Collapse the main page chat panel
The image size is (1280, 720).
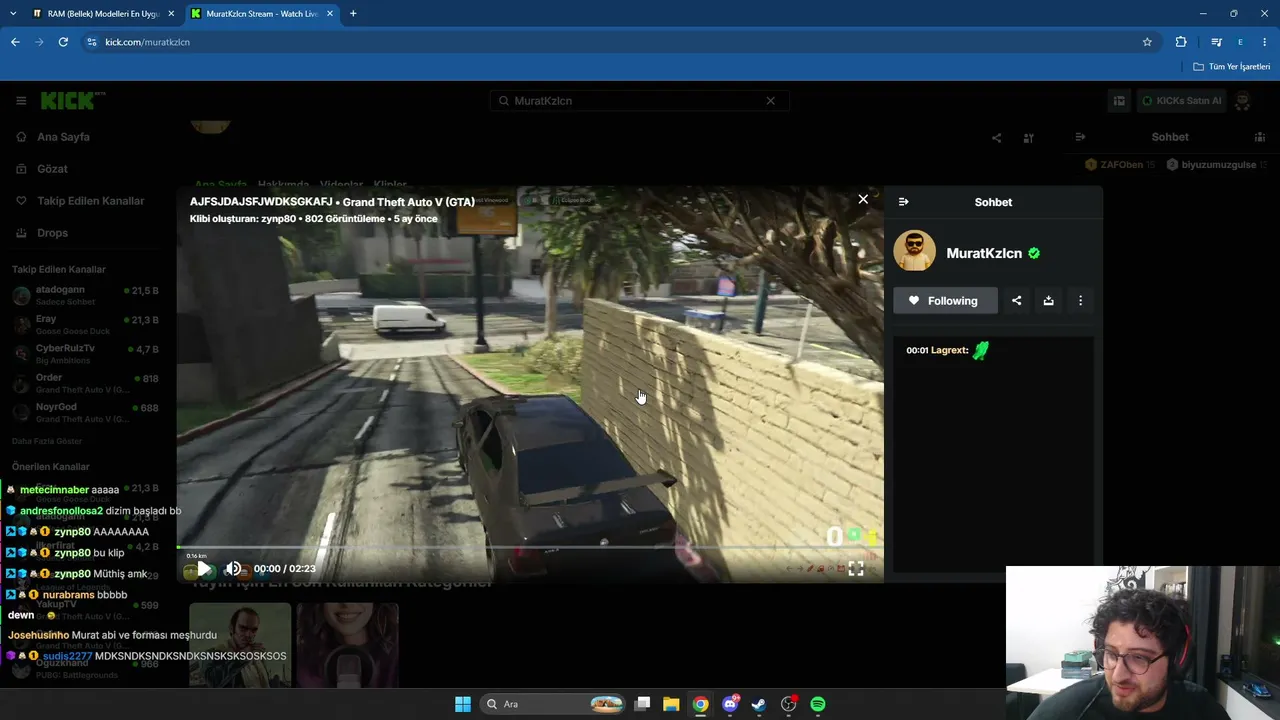(1080, 137)
